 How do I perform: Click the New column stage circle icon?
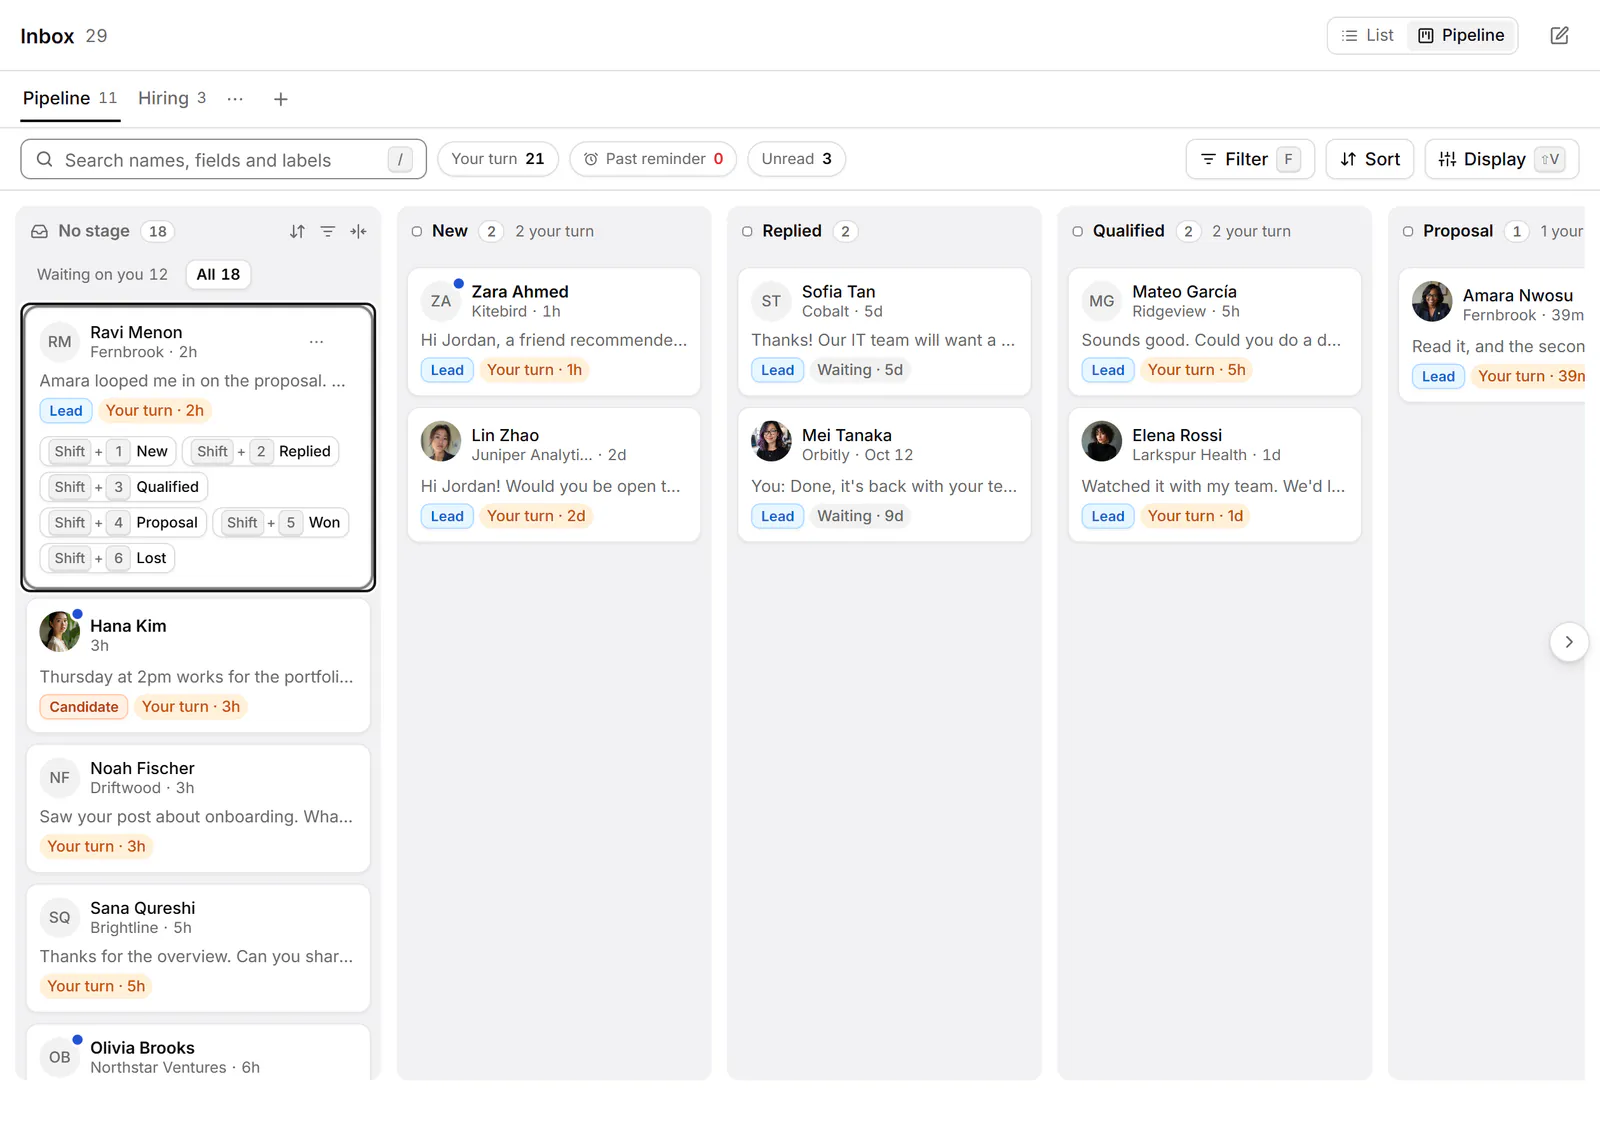point(417,231)
